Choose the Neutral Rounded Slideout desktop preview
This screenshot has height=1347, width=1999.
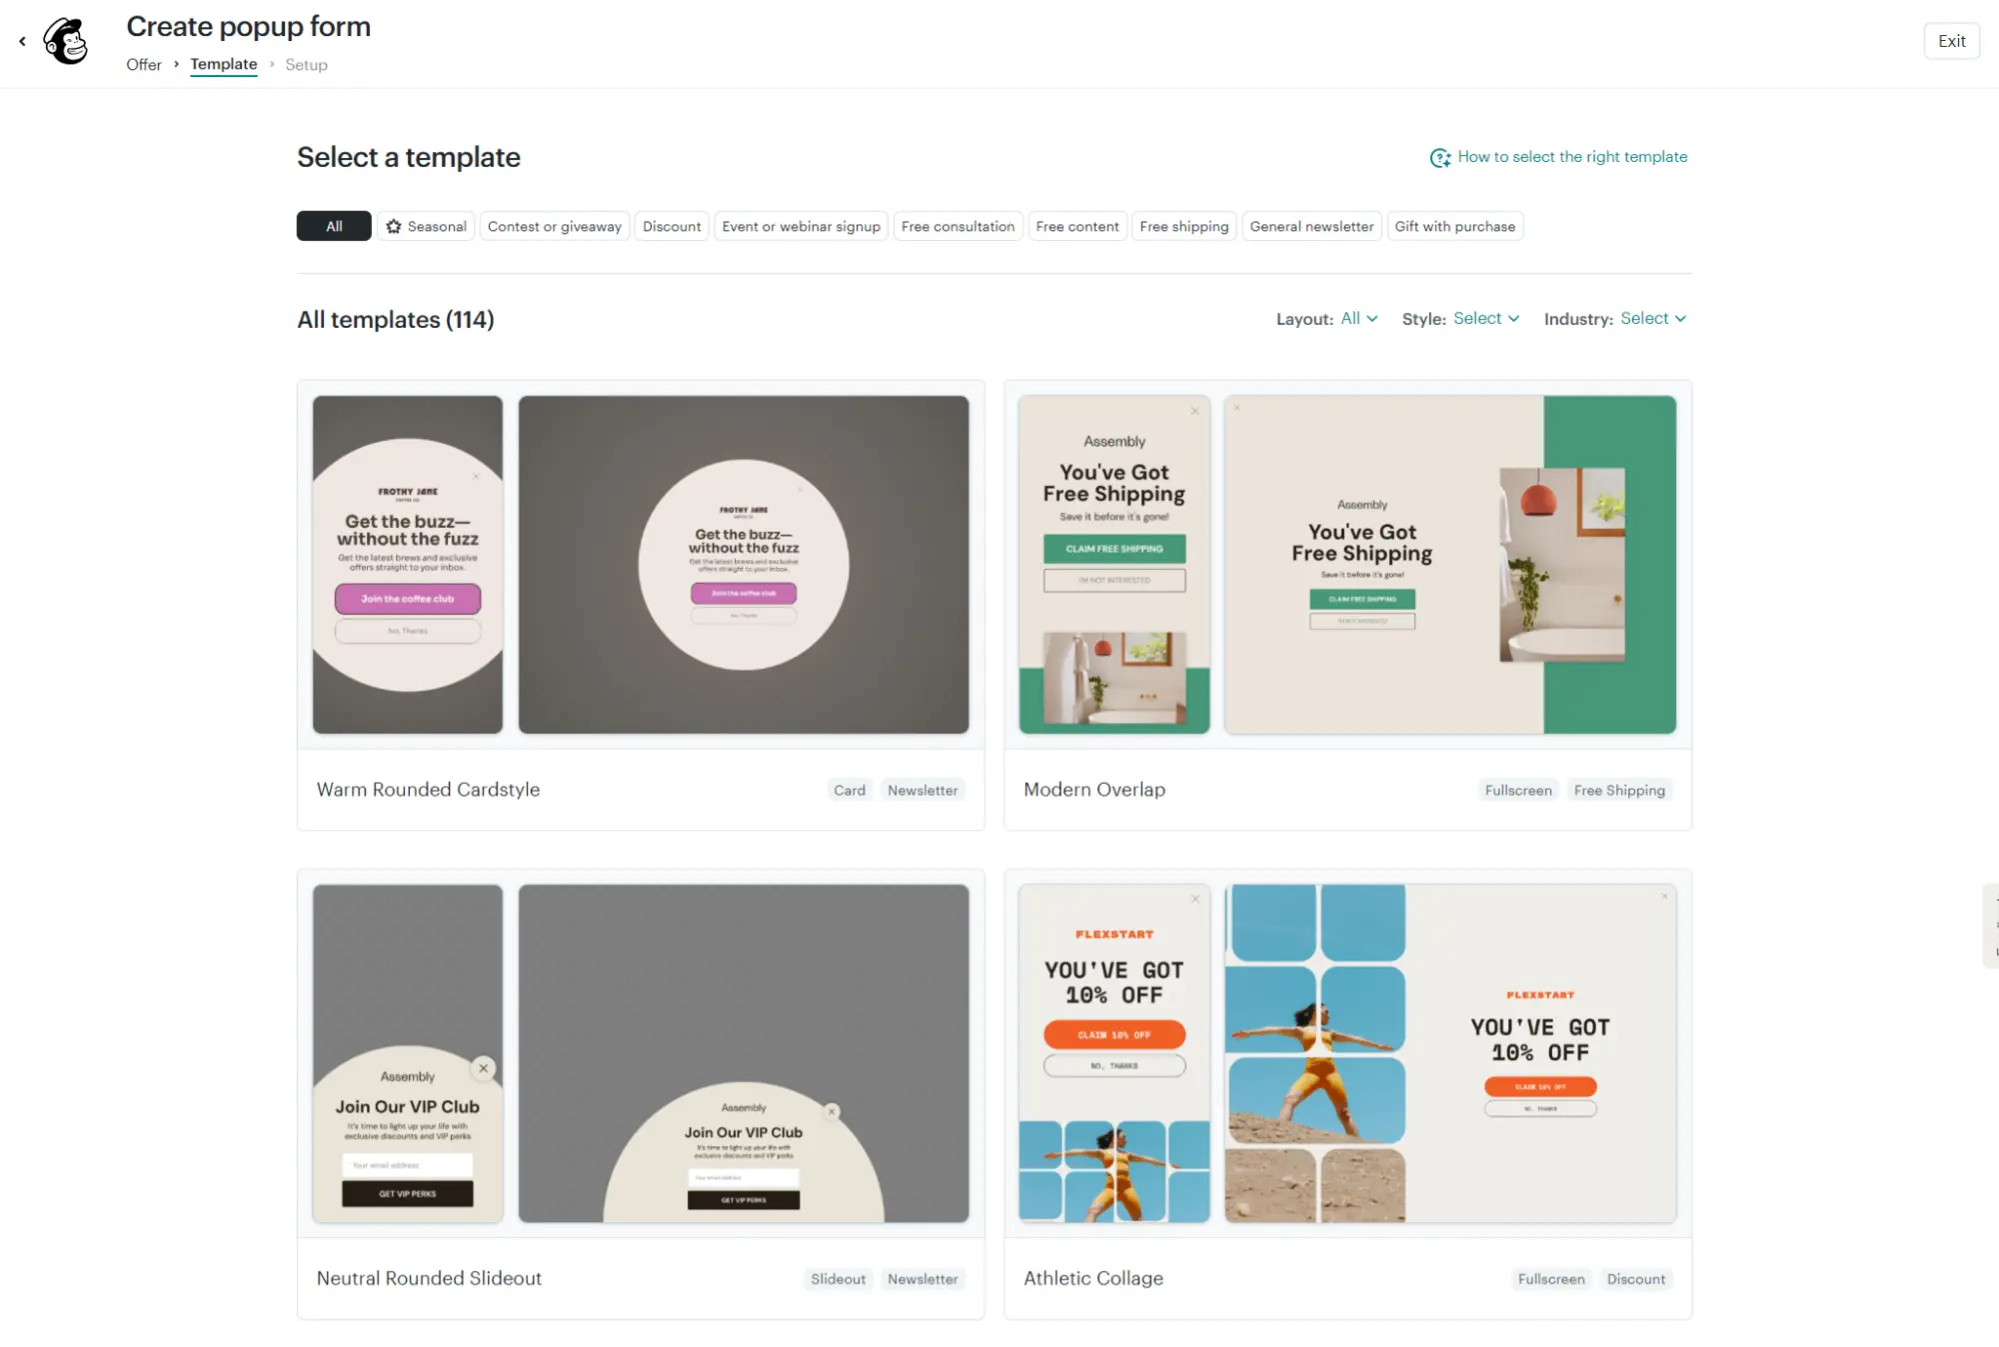click(x=743, y=1053)
